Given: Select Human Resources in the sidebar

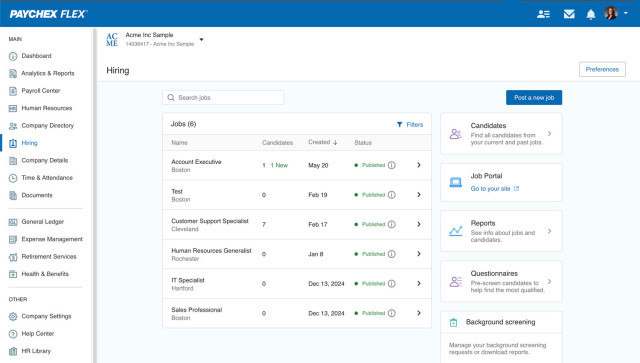Looking at the screenshot, I should coord(47,108).
